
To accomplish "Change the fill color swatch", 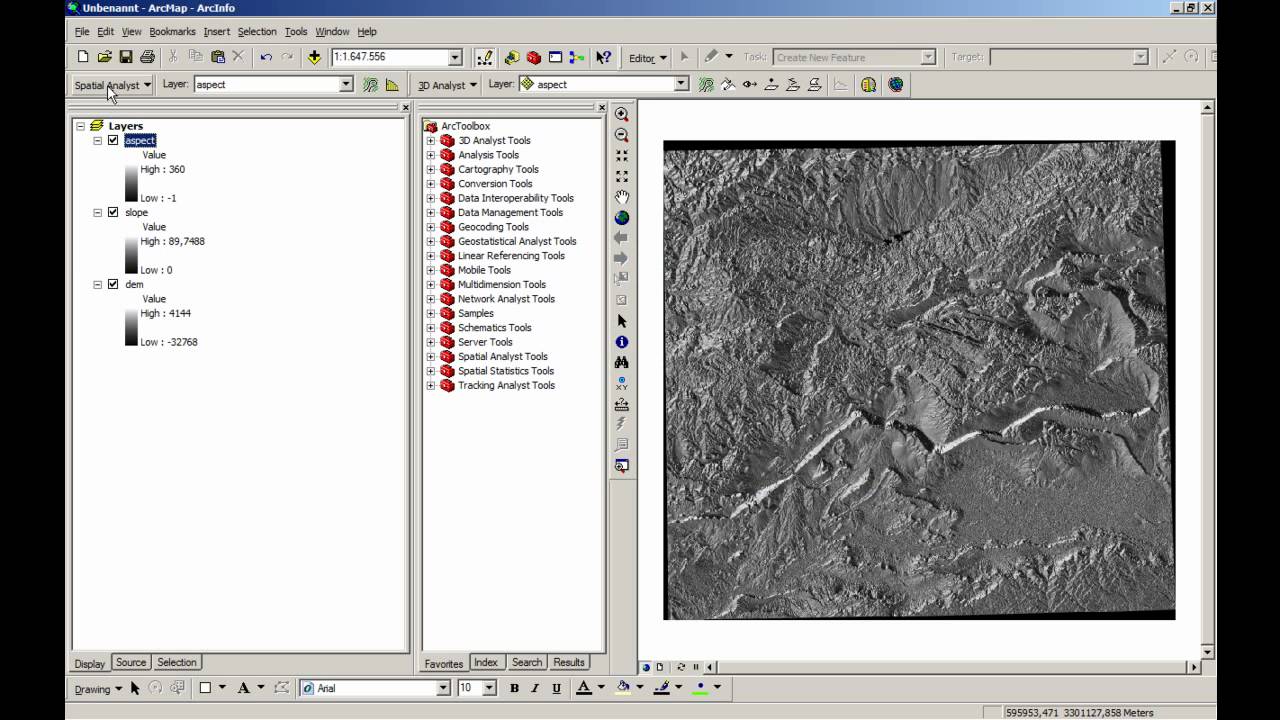I will [623, 688].
